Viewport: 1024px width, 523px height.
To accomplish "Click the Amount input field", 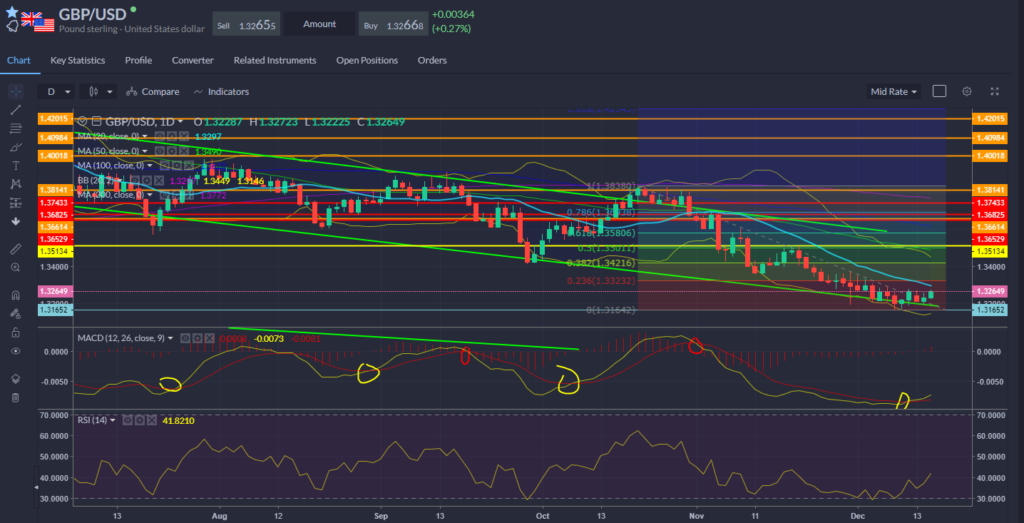I will (319, 22).
